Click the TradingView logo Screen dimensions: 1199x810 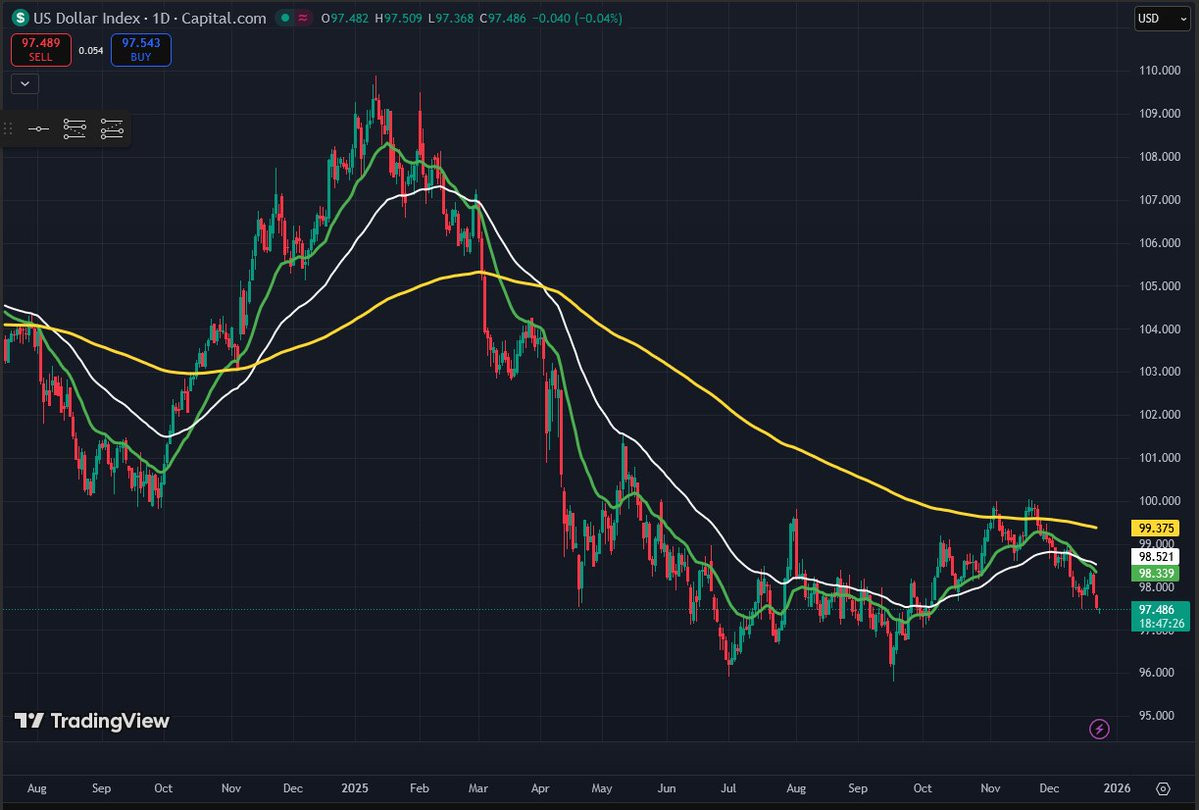[92, 721]
